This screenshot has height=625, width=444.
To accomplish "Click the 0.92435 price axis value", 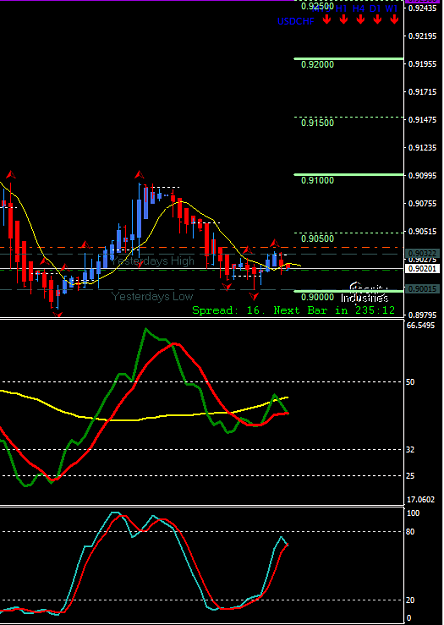I will (423, 8).
